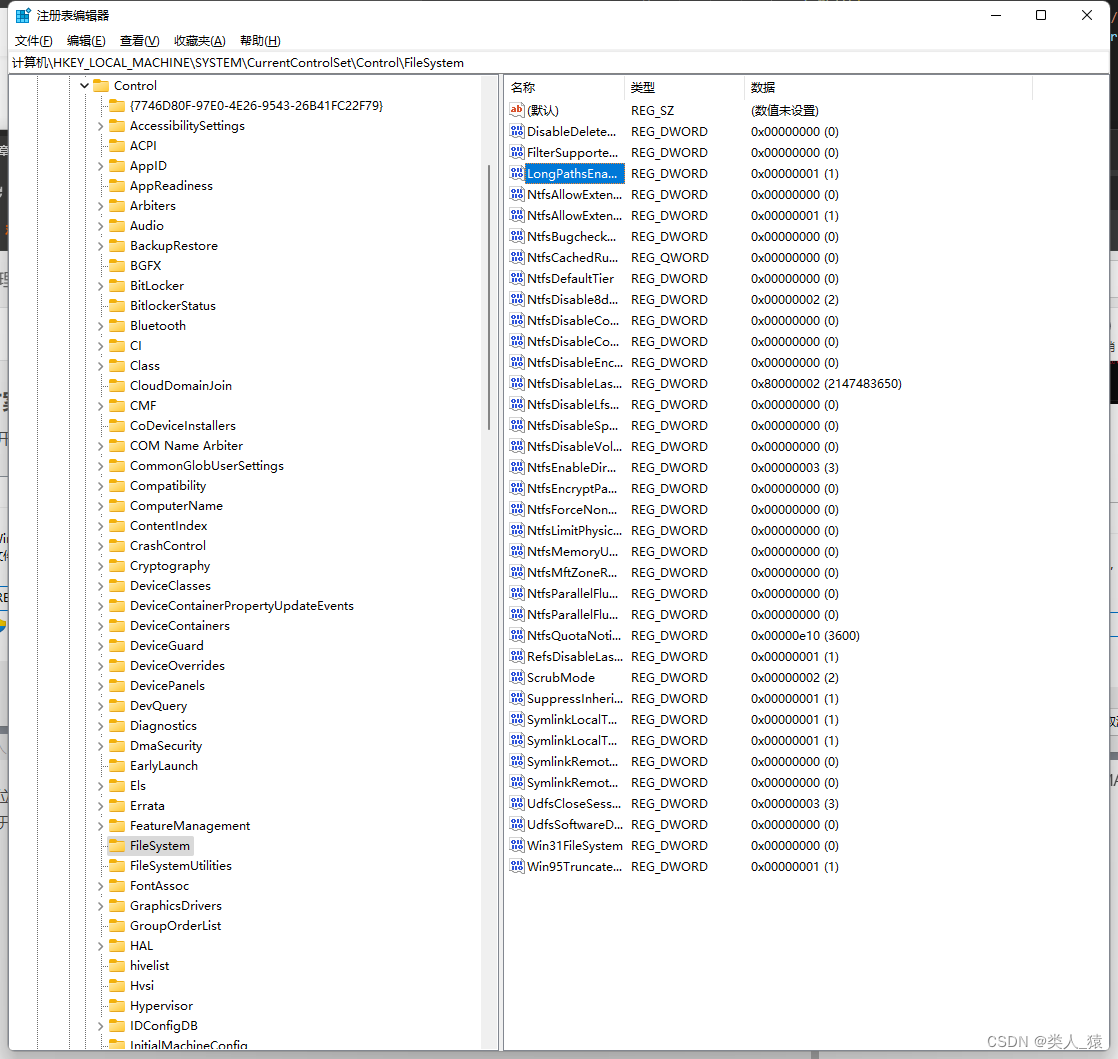Expand the FeatureManagement tree node
Viewport: 1118px width, 1059px height.
(x=100, y=825)
